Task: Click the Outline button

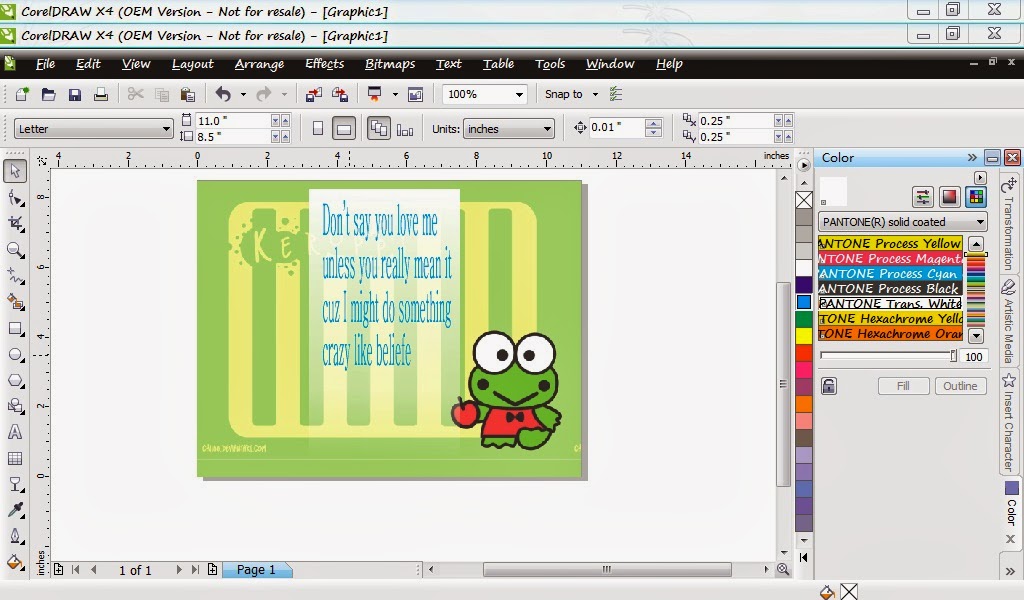Action: 960,386
